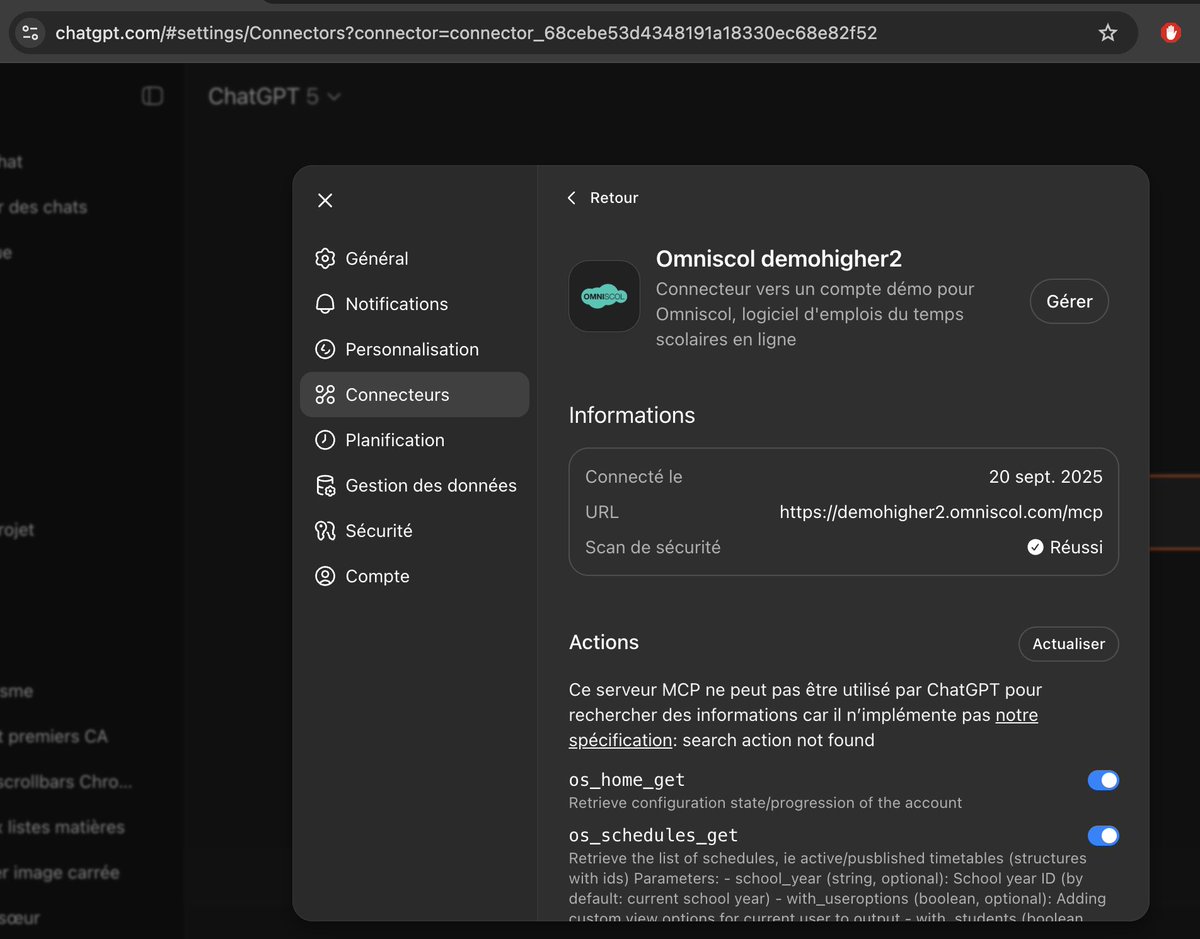
Task: Click the Connecteurs icon in sidebar
Action: (x=325, y=395)
